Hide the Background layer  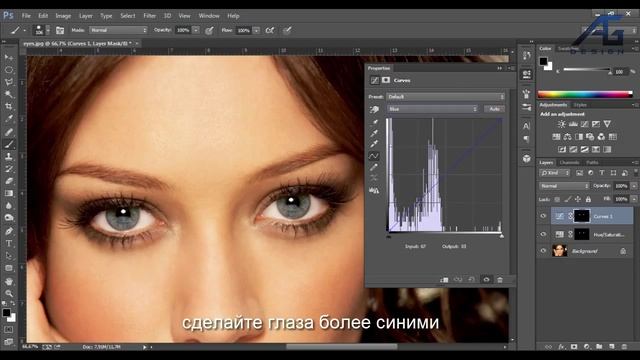point(543,251)
